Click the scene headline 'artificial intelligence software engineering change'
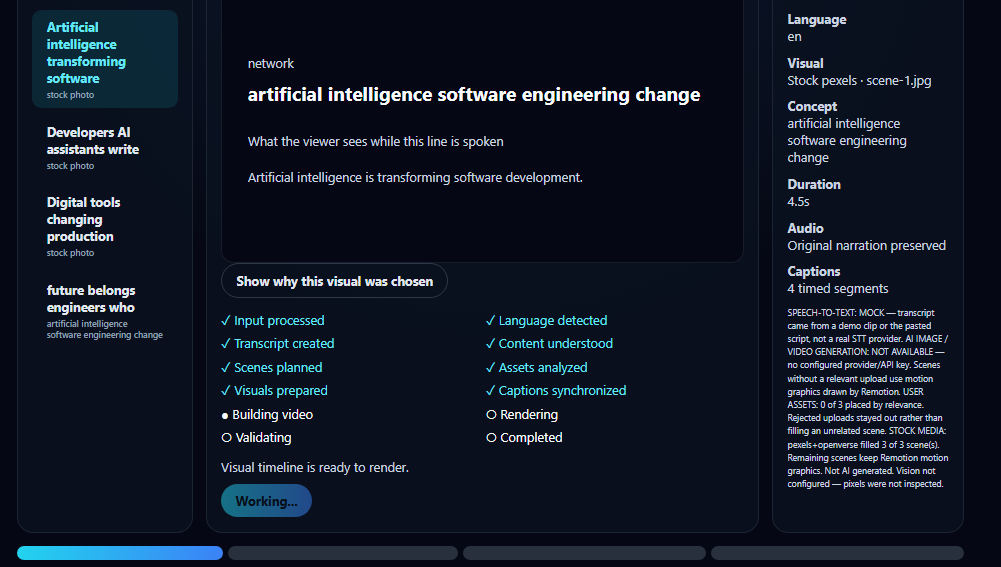Screen dimensions: 1001x567 [x=474, y=94]
